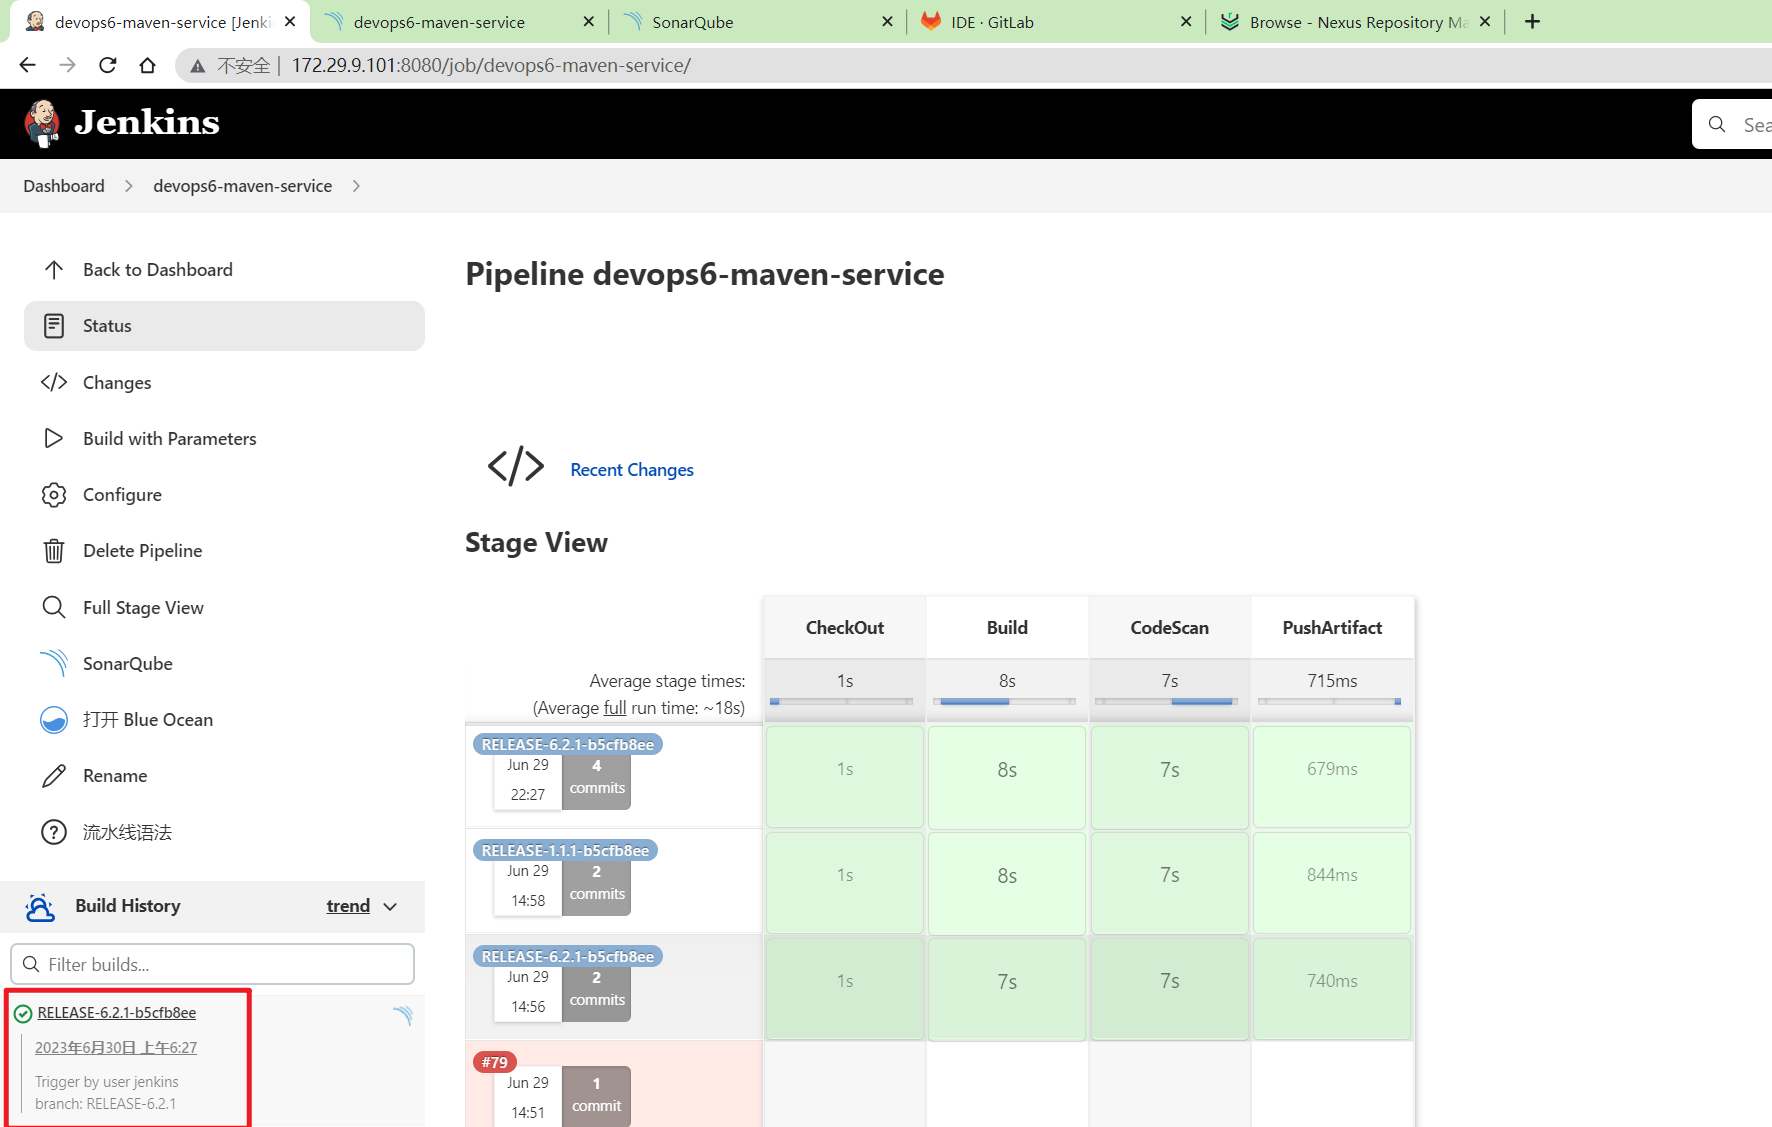Click the CodeScan average time progress bar
Viewport: 1772px width, 1127px height.
coord(1166,702)
